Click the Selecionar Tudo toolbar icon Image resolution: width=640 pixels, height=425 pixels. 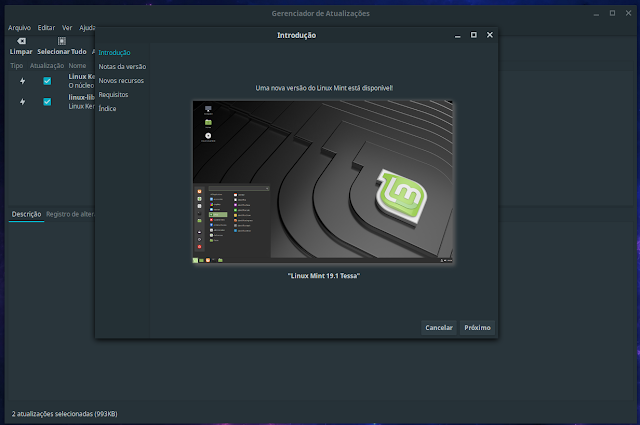[62, 41]
